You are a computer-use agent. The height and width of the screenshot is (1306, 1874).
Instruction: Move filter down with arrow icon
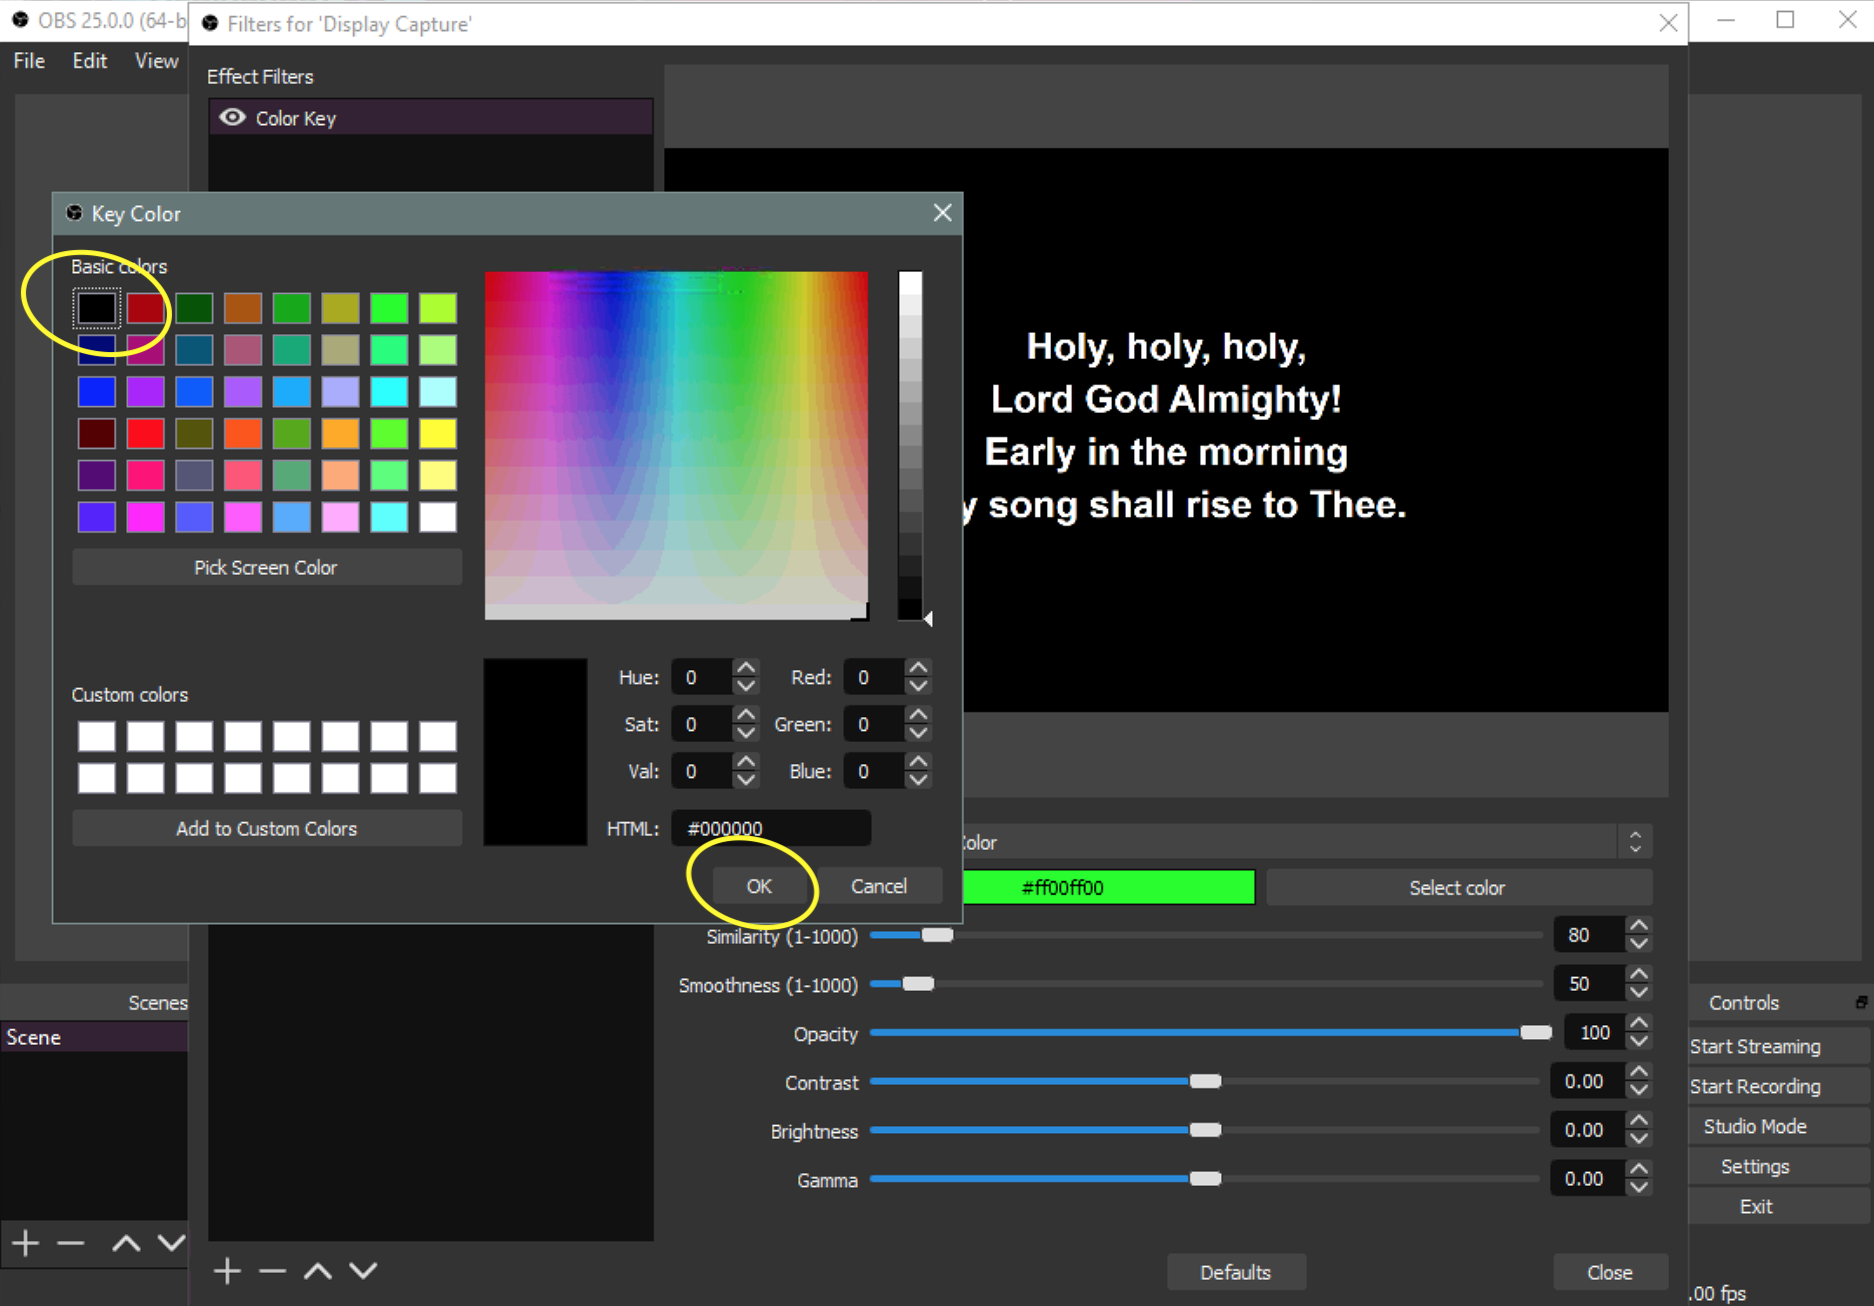363,1271
